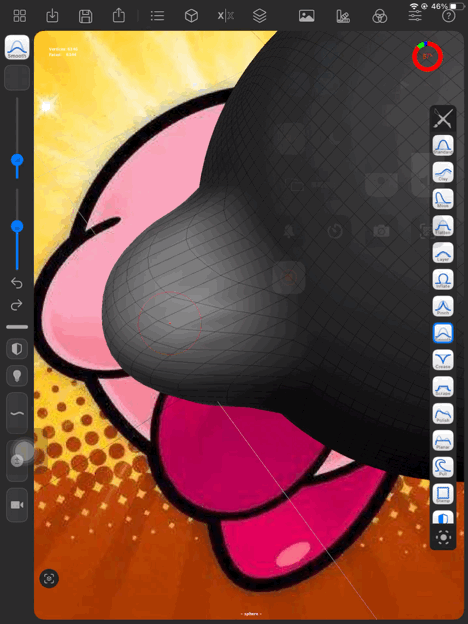Tap the current Smooth tool button

[17, 47]
